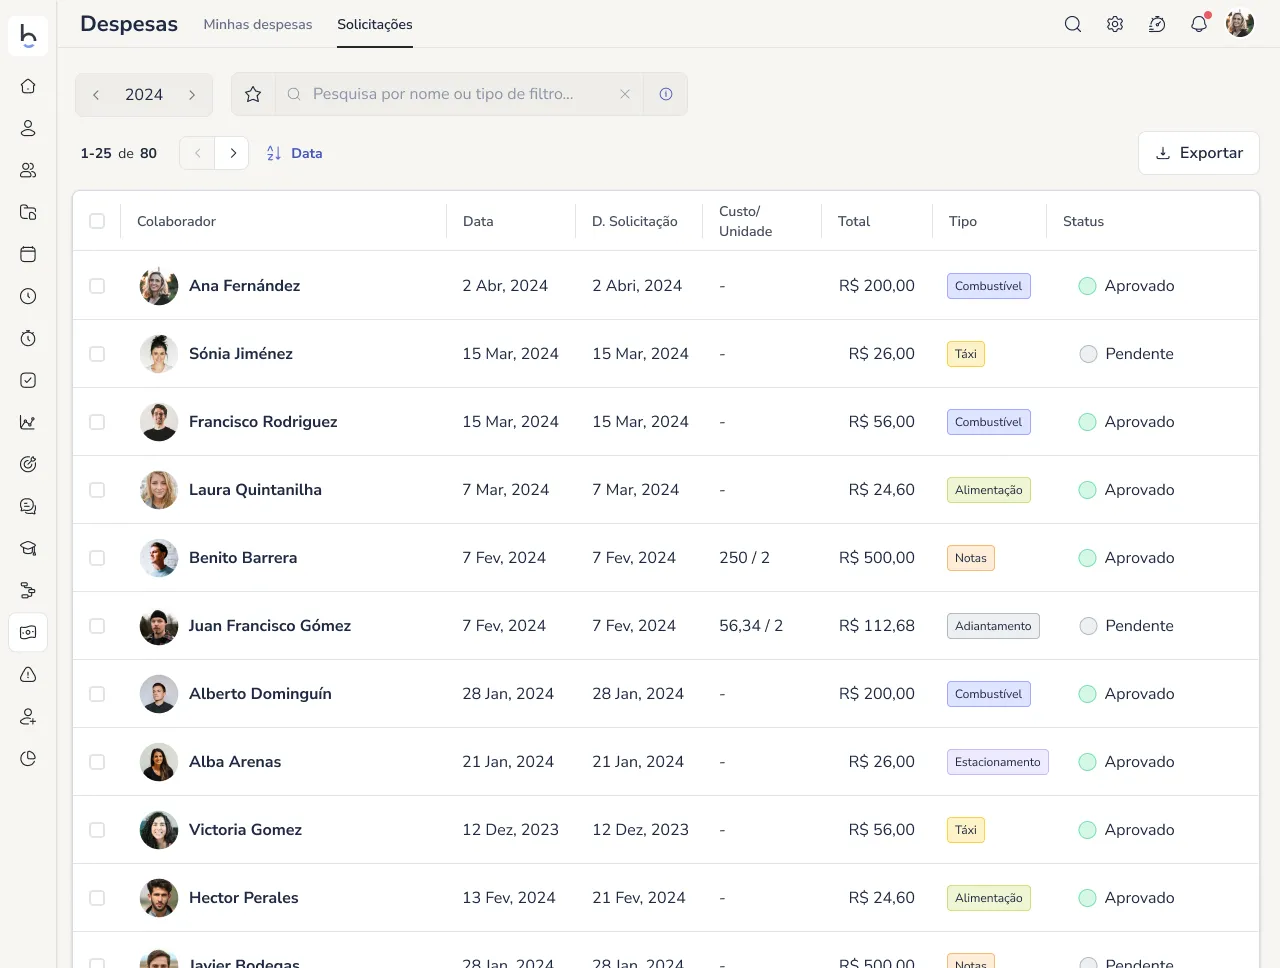Go to previous year from 2024
The image size is (1280, 968).
tap(96, 95)
